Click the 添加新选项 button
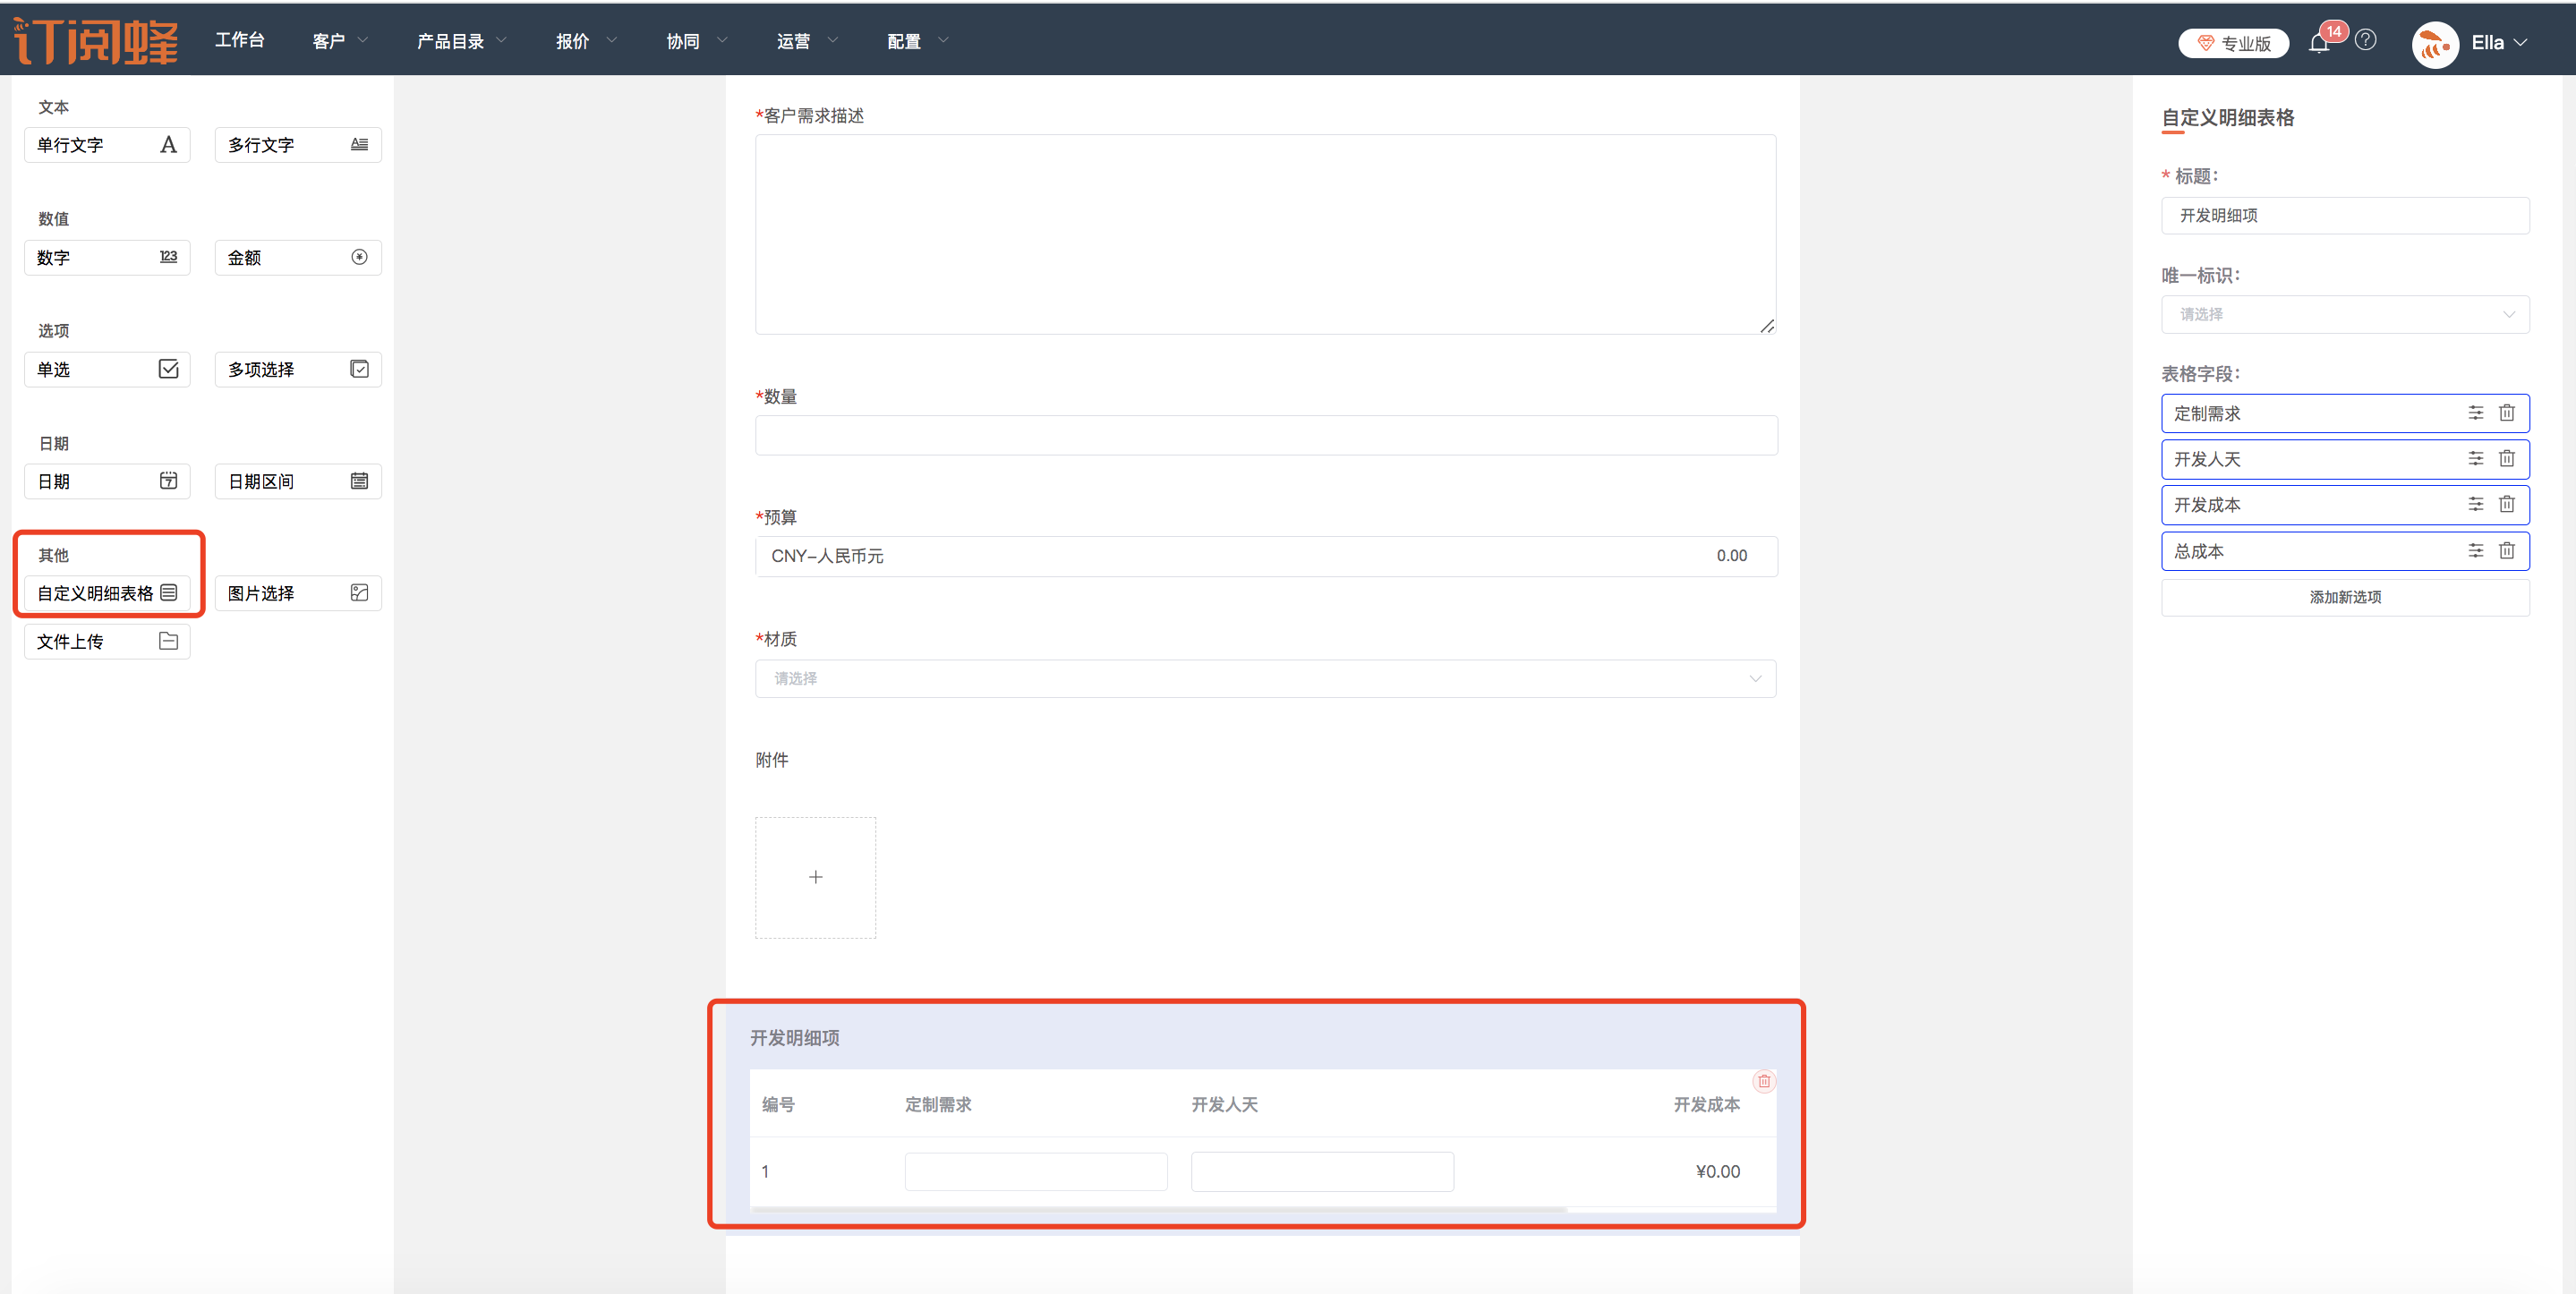The width and height of the screenshot is (2576, 1294). pos(2345,597)
